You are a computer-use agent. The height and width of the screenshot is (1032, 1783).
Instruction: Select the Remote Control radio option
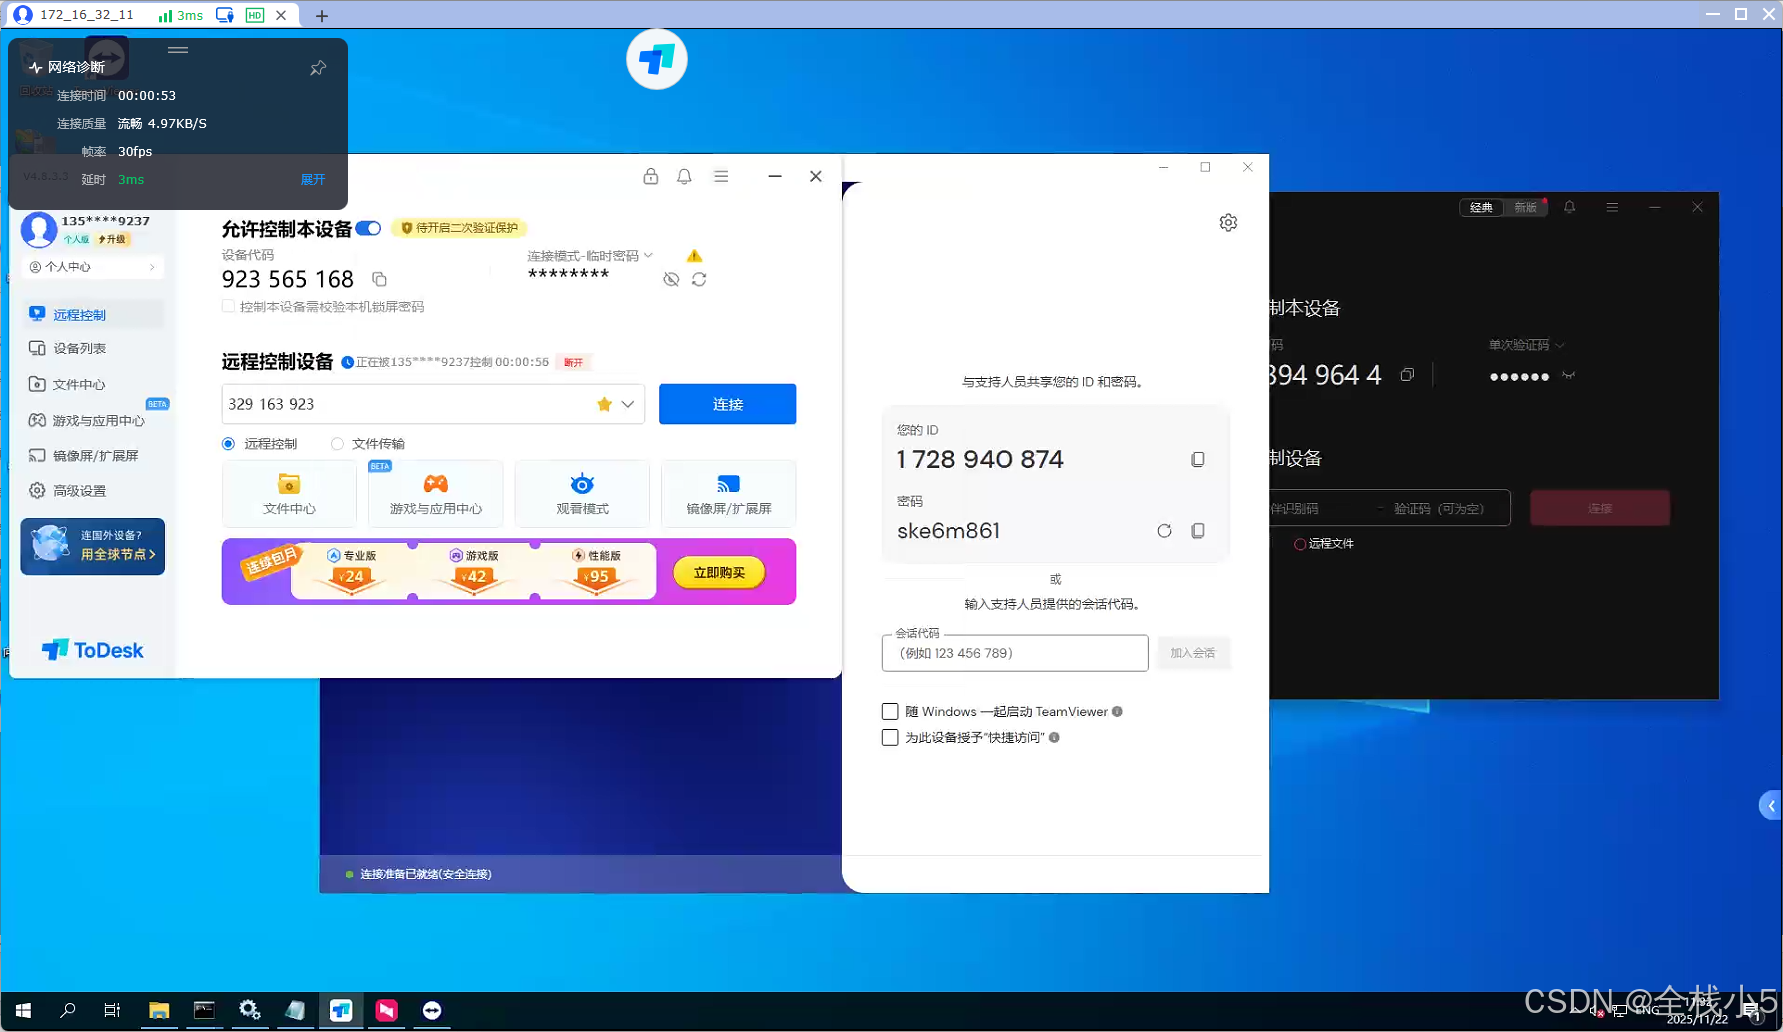pyautogui.click(x=229, y=443)
